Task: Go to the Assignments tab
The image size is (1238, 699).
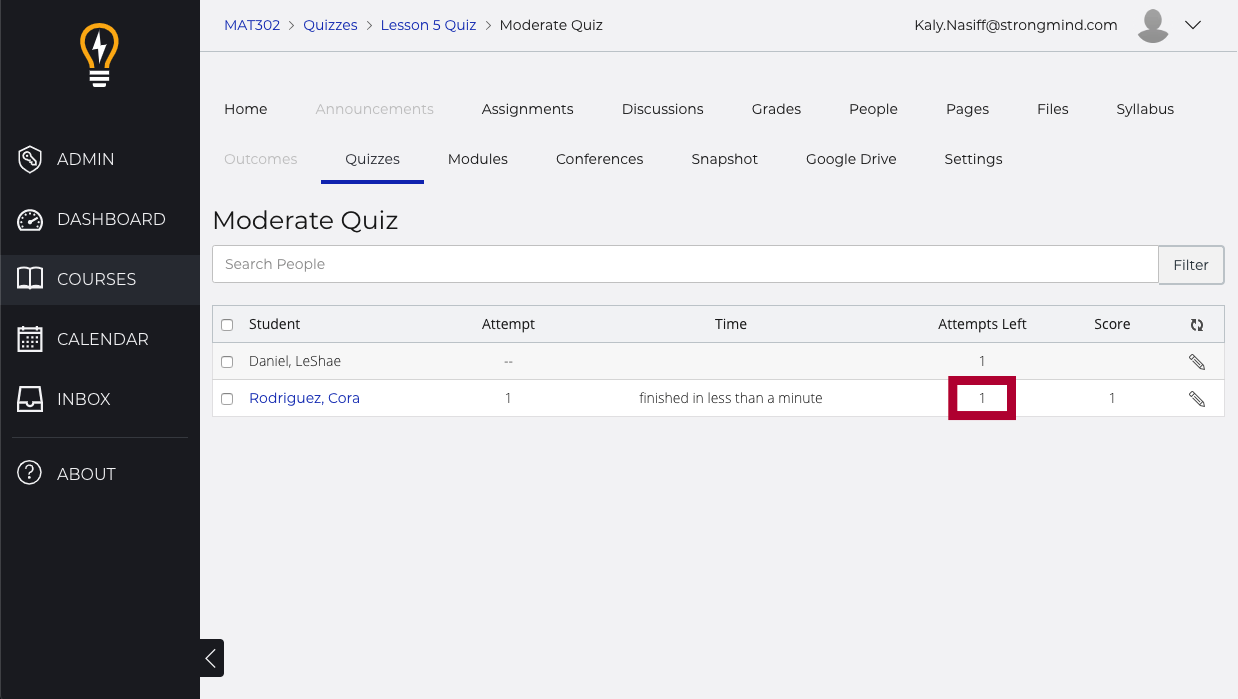Action: (527, 109)
